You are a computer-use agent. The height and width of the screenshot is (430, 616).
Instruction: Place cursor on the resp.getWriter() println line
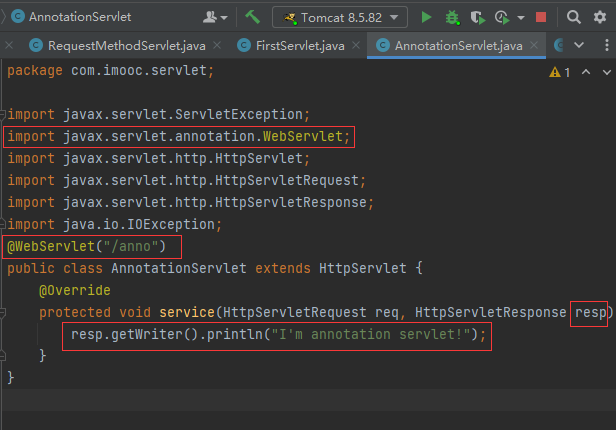click(278, 334)
